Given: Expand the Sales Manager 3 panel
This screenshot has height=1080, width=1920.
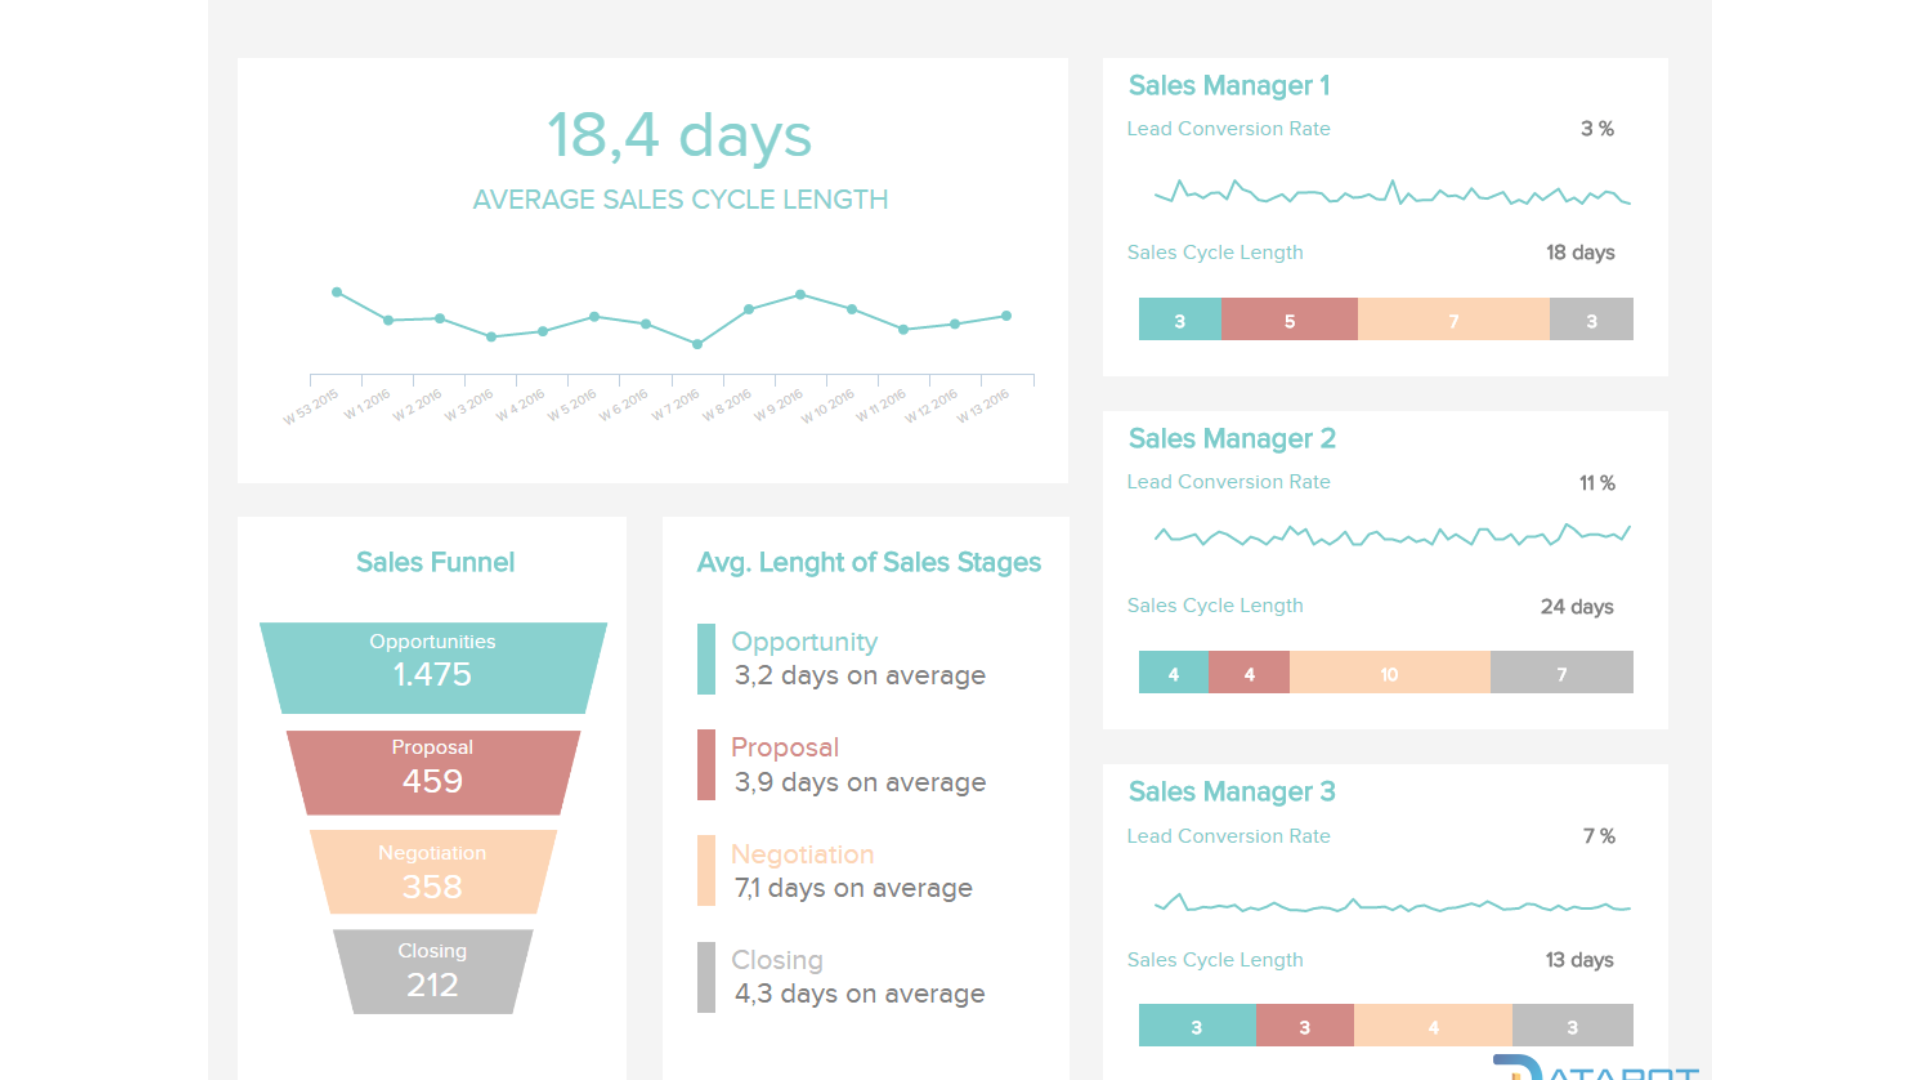Looking at the screenshot, I should (1232, 792).
